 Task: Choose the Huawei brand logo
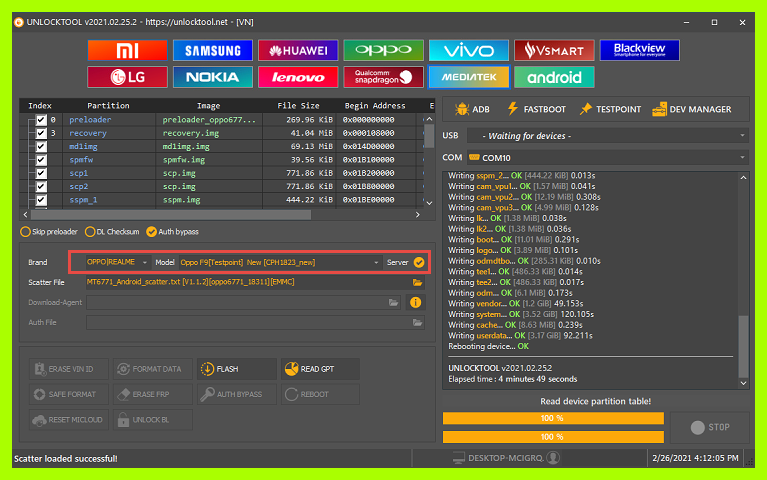point(298,50)
